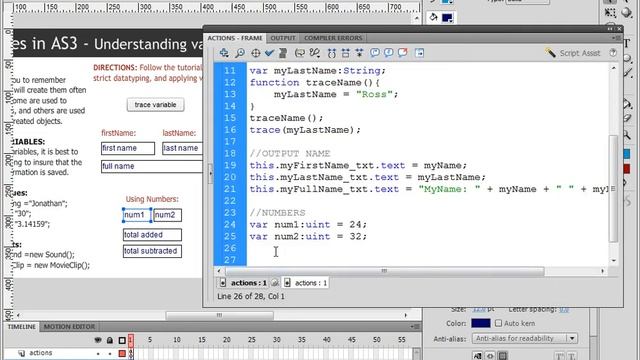This screenshot has height=360, width=640.
Task: Select the Paint Bucket tool in tools panel
Action: pos(627,104)
